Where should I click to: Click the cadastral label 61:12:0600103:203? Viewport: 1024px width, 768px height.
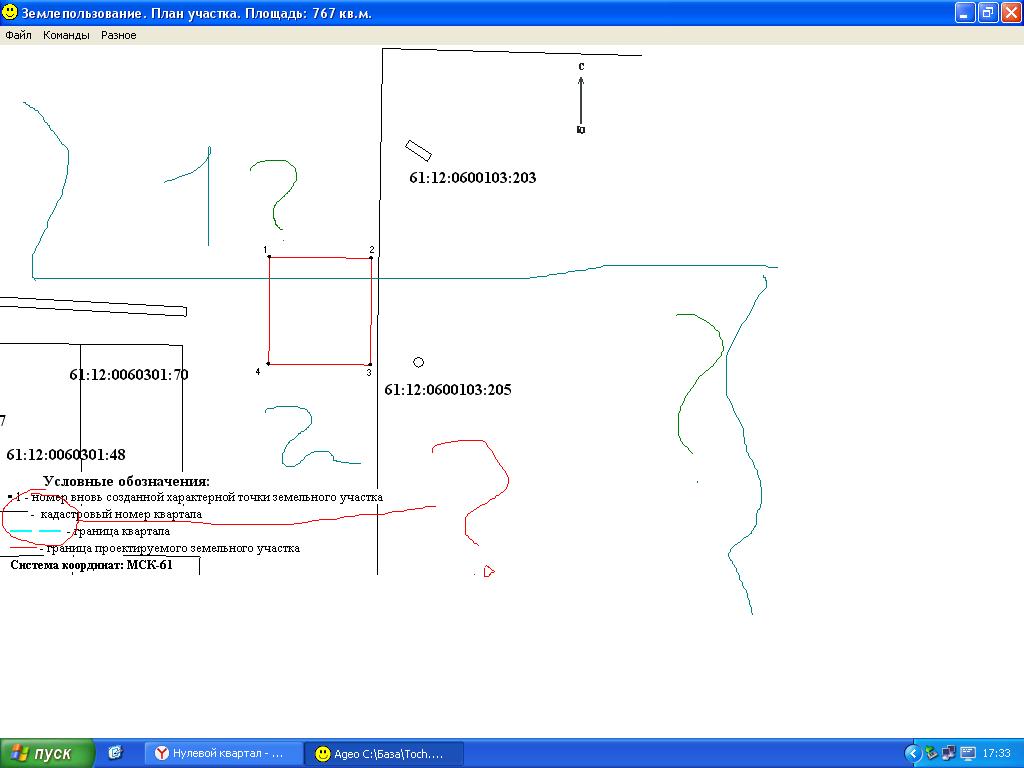click(473, 178)
